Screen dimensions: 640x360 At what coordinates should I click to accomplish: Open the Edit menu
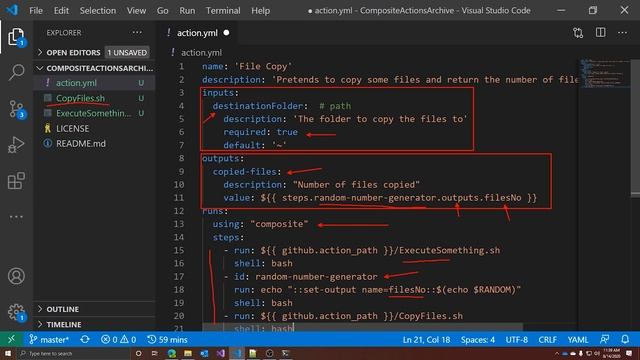point(61,11)
